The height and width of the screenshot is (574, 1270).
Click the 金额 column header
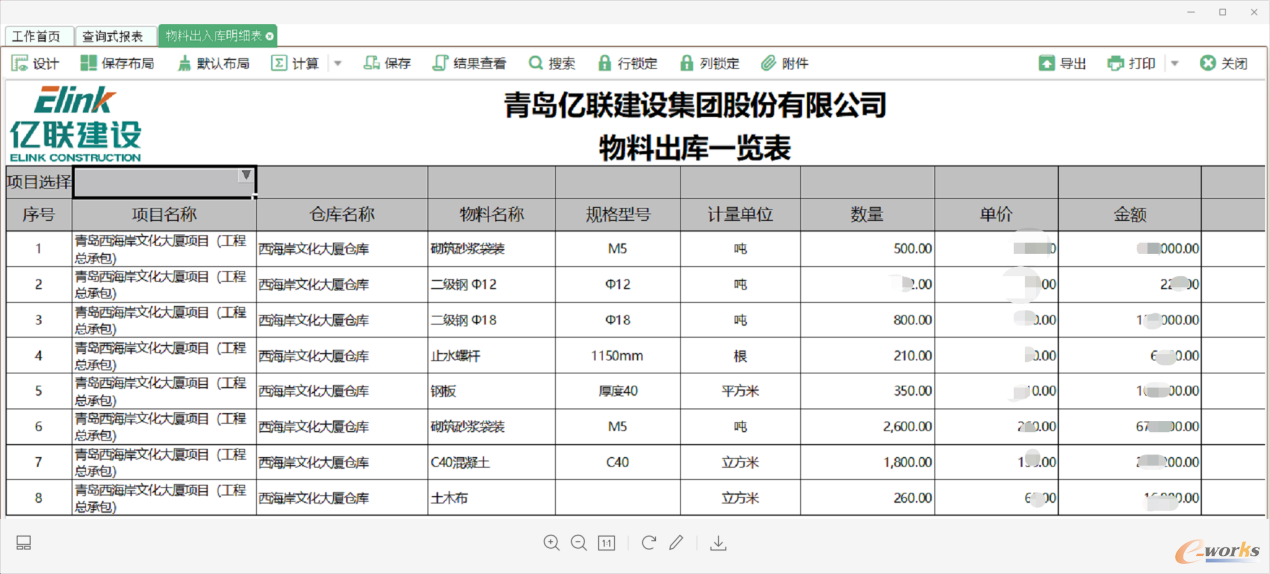(1130, 215)
